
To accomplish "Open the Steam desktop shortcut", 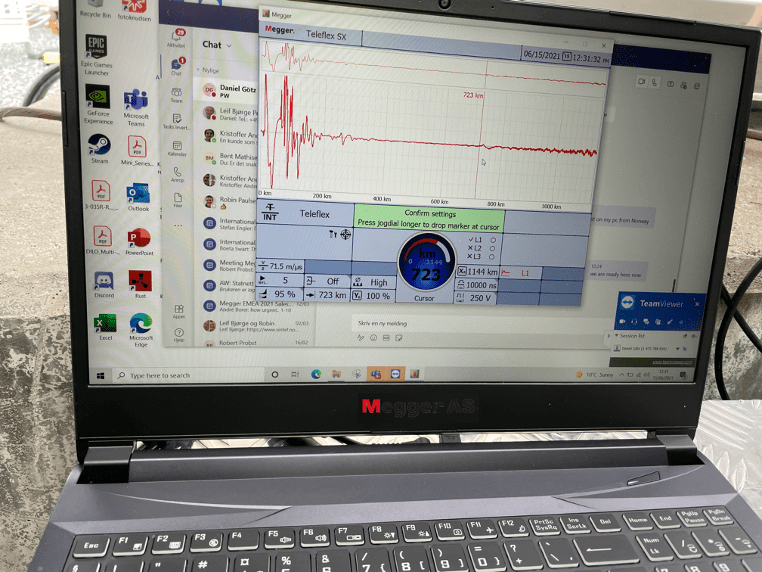I will pos(99,149).
